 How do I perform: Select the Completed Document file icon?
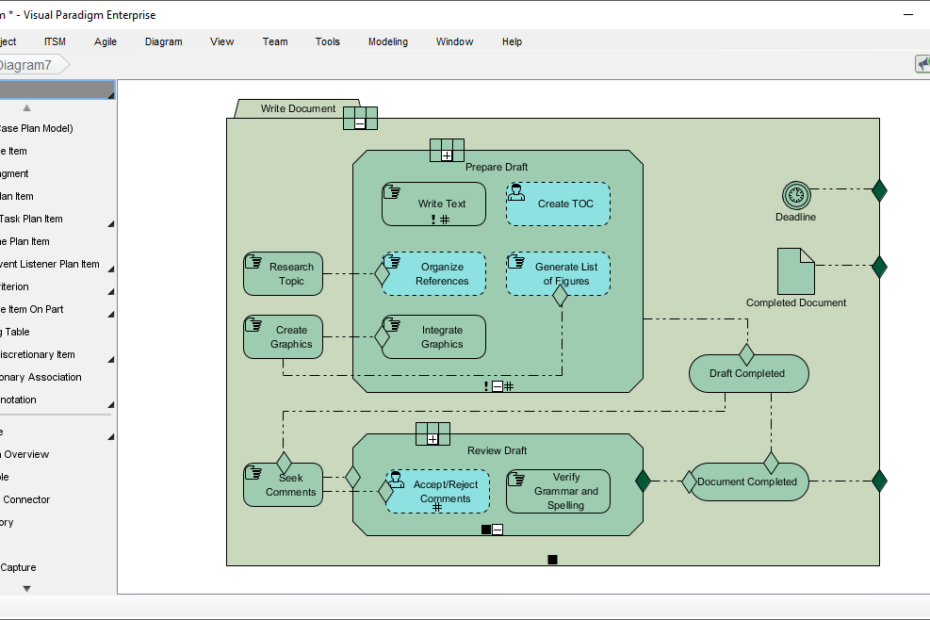pyautogui.click(x=796, y=271)
